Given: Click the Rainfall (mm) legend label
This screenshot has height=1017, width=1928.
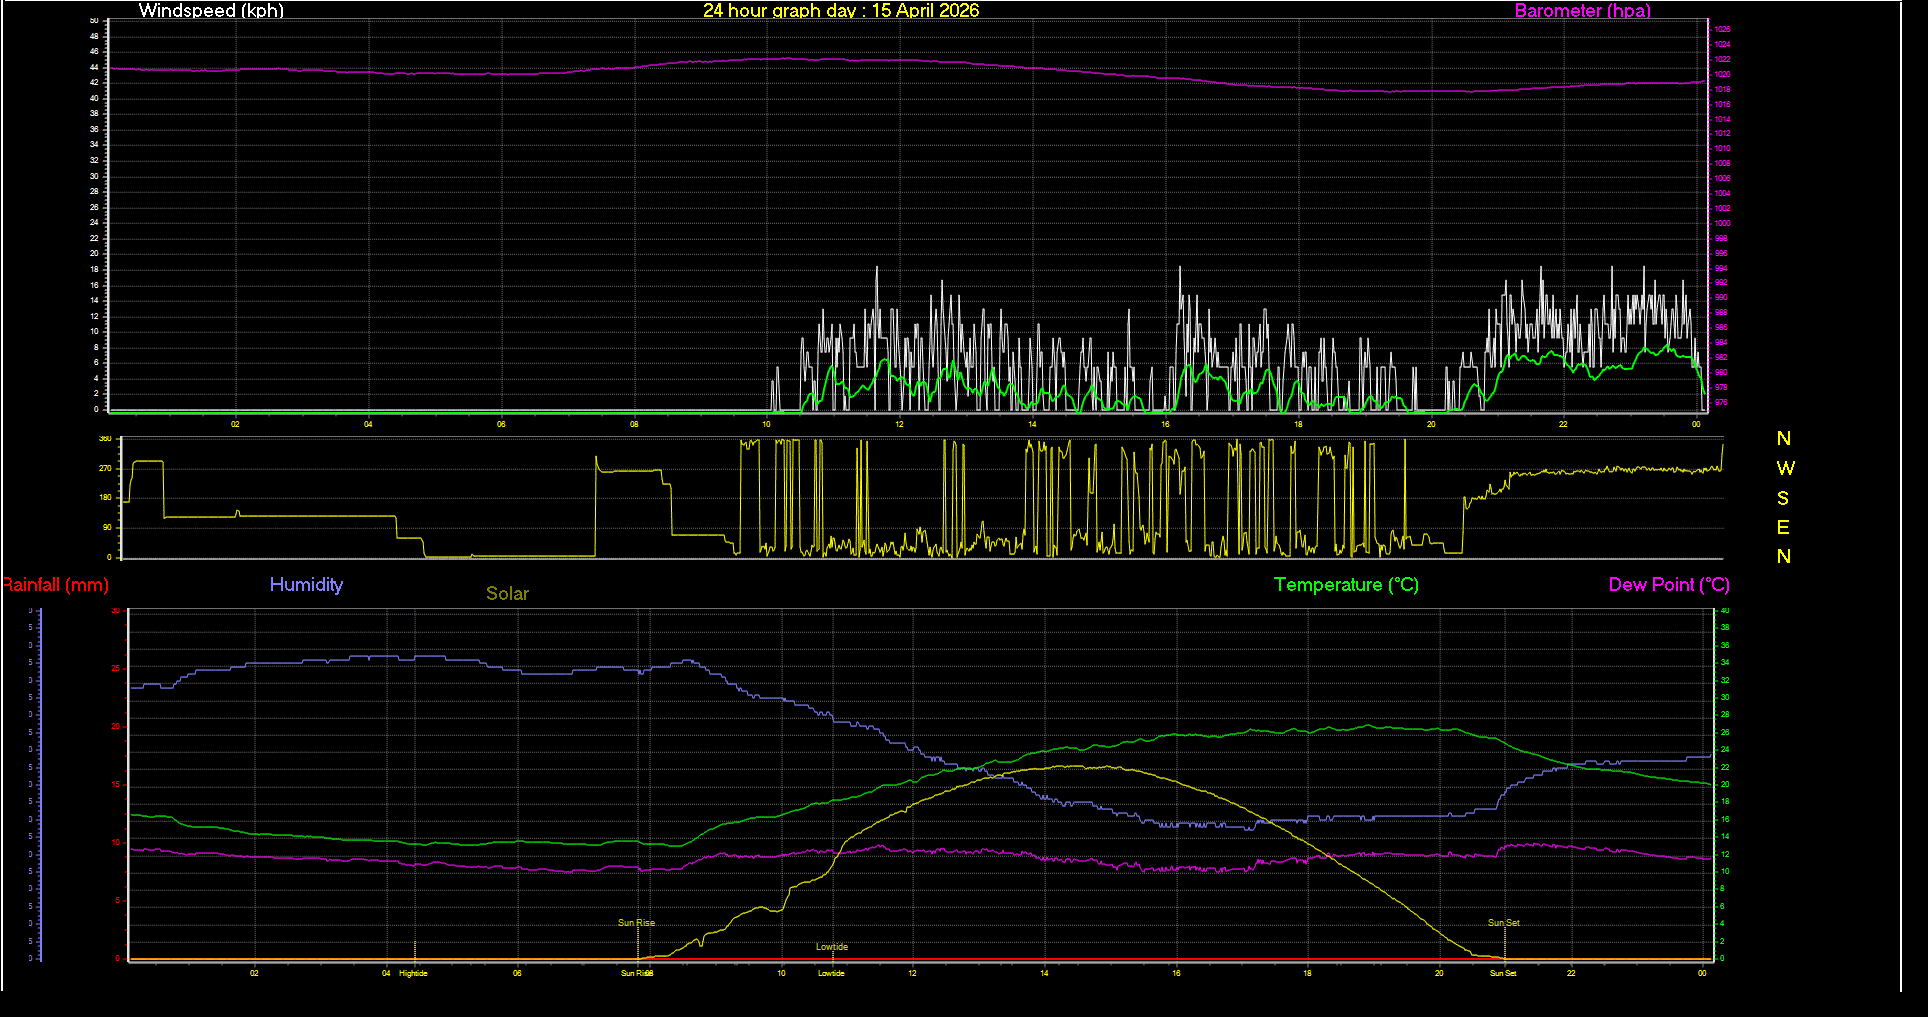Looking at the screenshot, I should (55, 585).
